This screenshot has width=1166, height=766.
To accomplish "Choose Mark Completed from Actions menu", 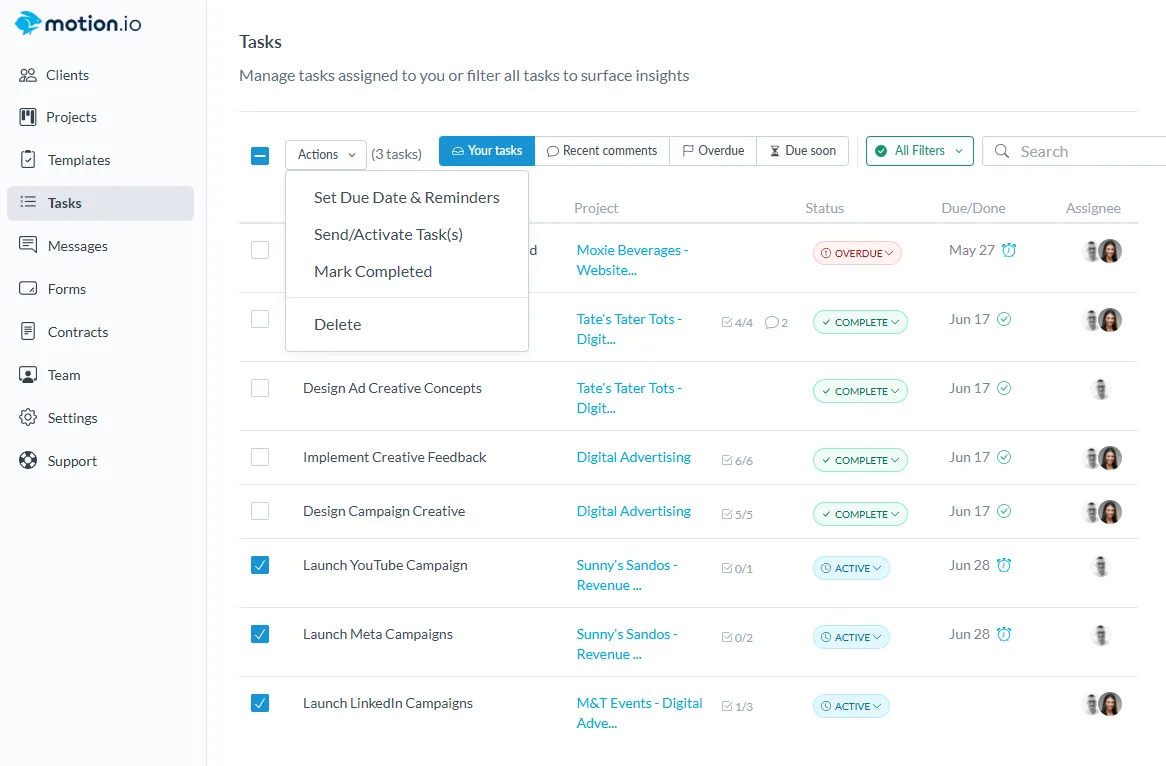I will [407, 271].
